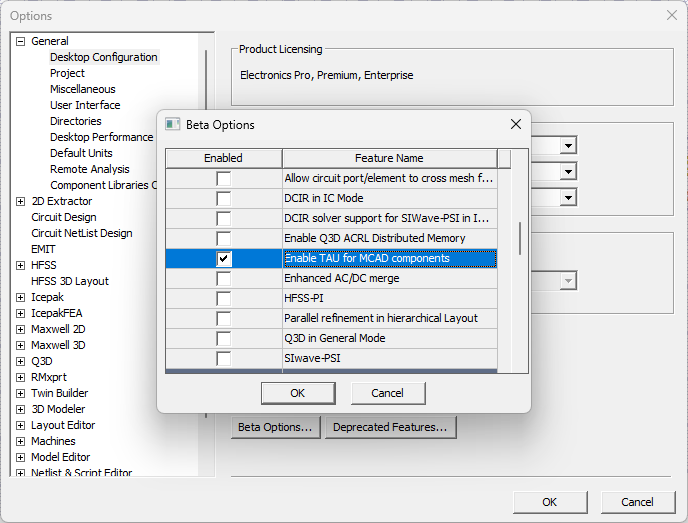Expand the Model Editor tree node
Image resolution: width=688 pixels, height=523 pixels.
click(x=20, y=458)
